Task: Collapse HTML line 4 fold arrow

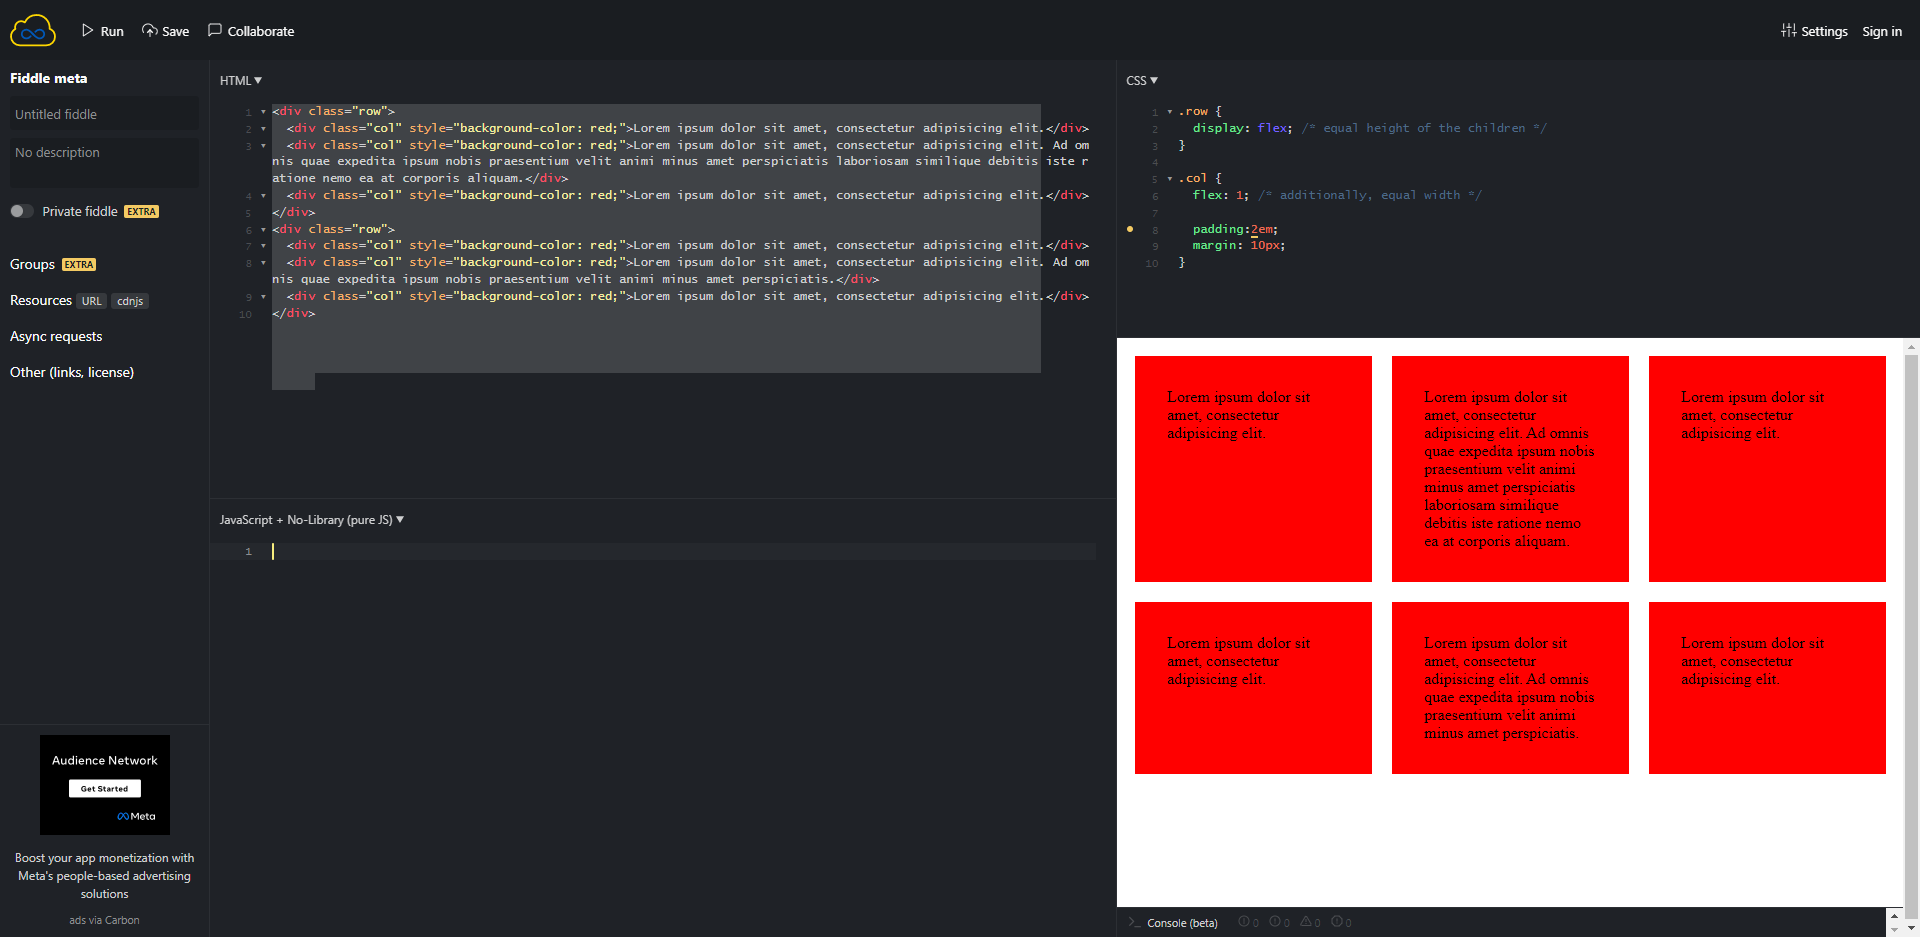Action: pos(263,195)
